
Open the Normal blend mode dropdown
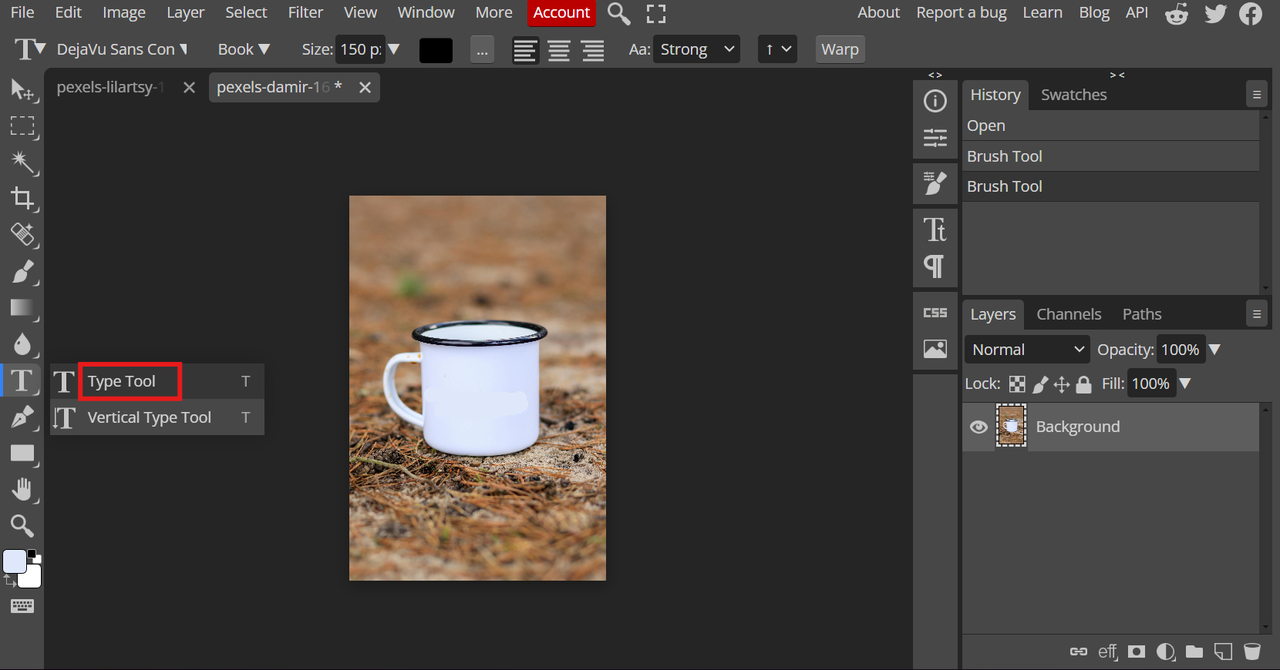point(1027,349)
